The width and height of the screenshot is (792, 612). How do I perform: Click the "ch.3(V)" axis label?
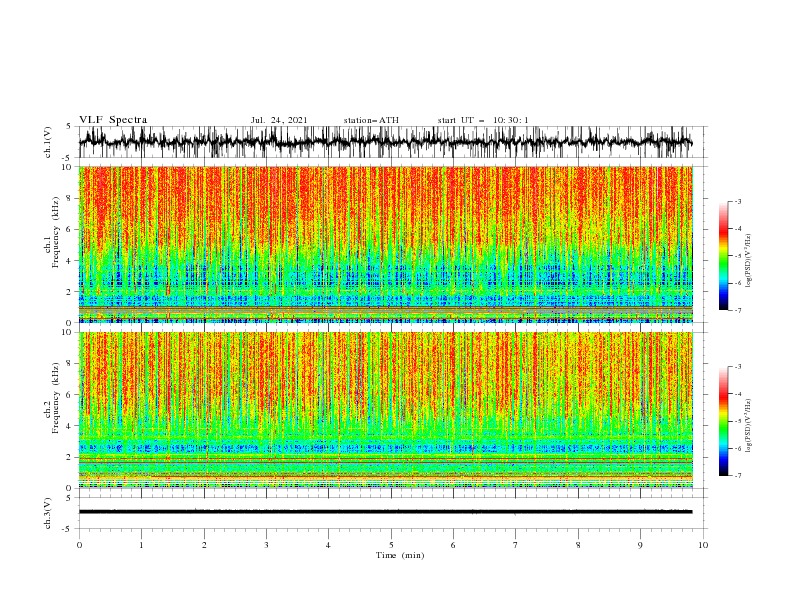(48, 513)
